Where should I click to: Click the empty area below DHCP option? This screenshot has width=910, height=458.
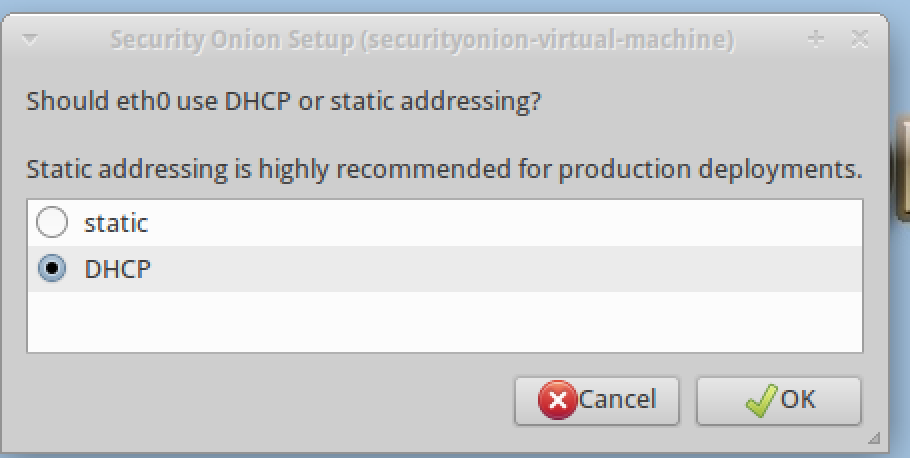(x=444, y=321)
